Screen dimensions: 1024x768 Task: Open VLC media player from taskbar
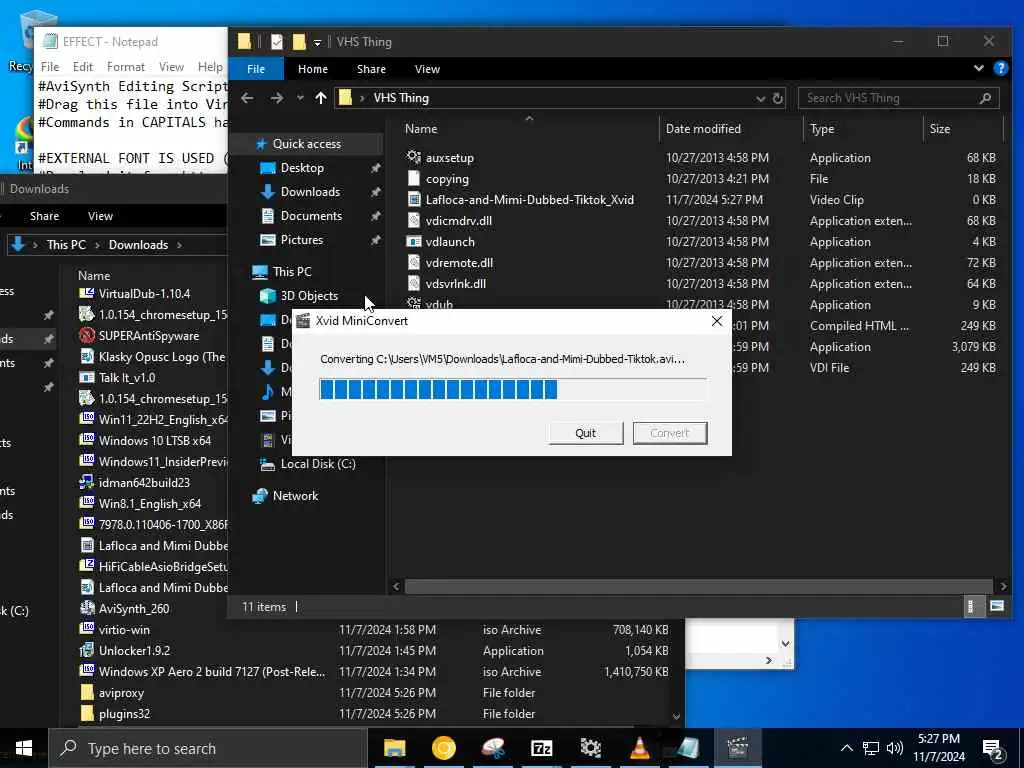pos(639,748)
